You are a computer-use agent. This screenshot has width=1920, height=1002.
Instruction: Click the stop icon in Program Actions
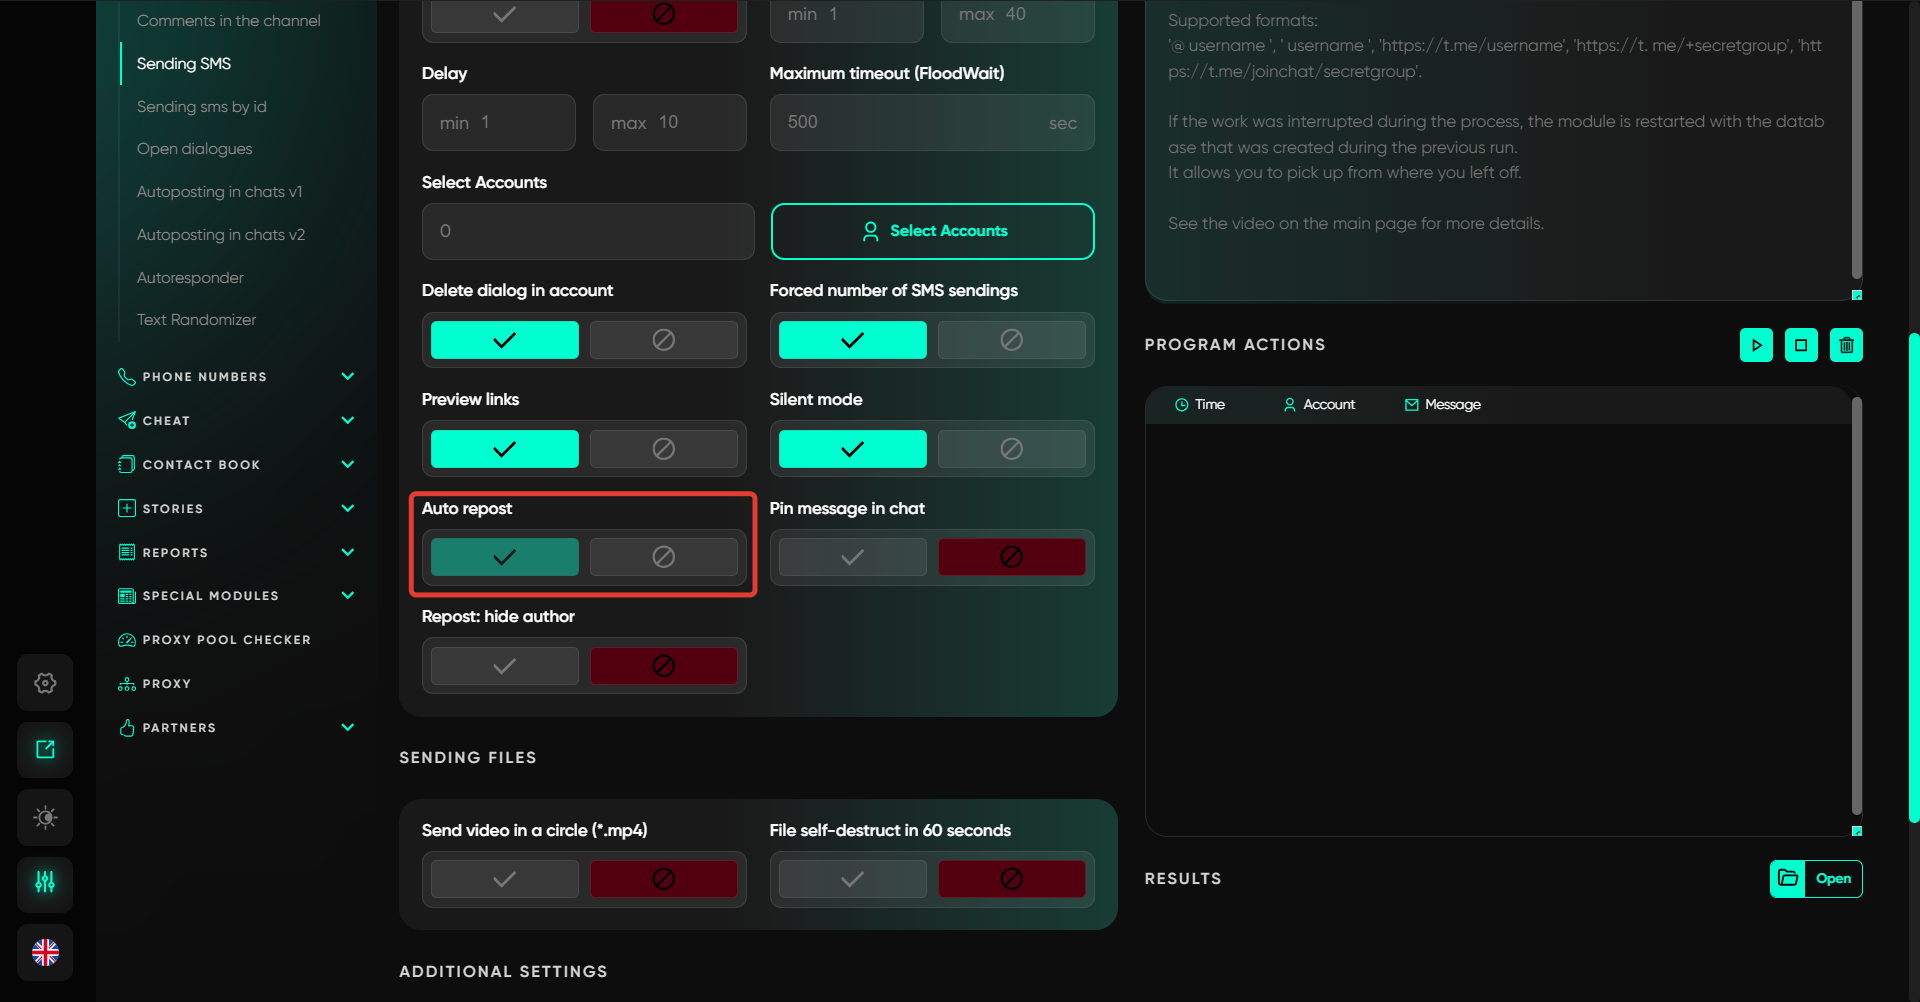1801,345
